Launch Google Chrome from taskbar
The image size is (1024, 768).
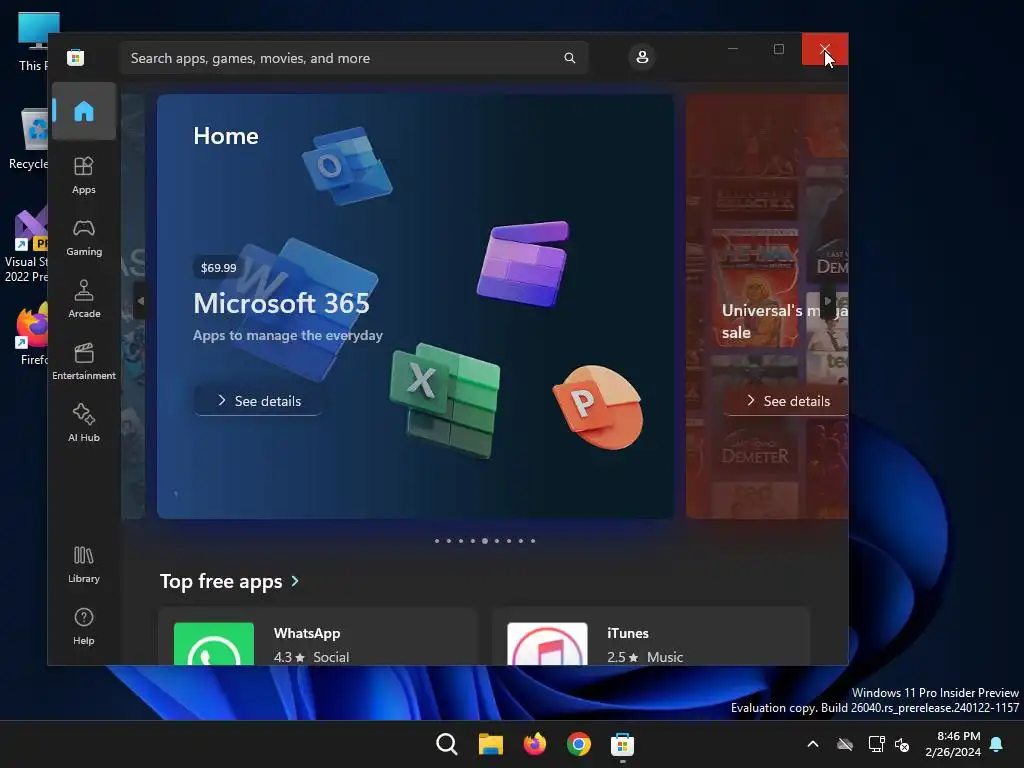pos(579,744)
